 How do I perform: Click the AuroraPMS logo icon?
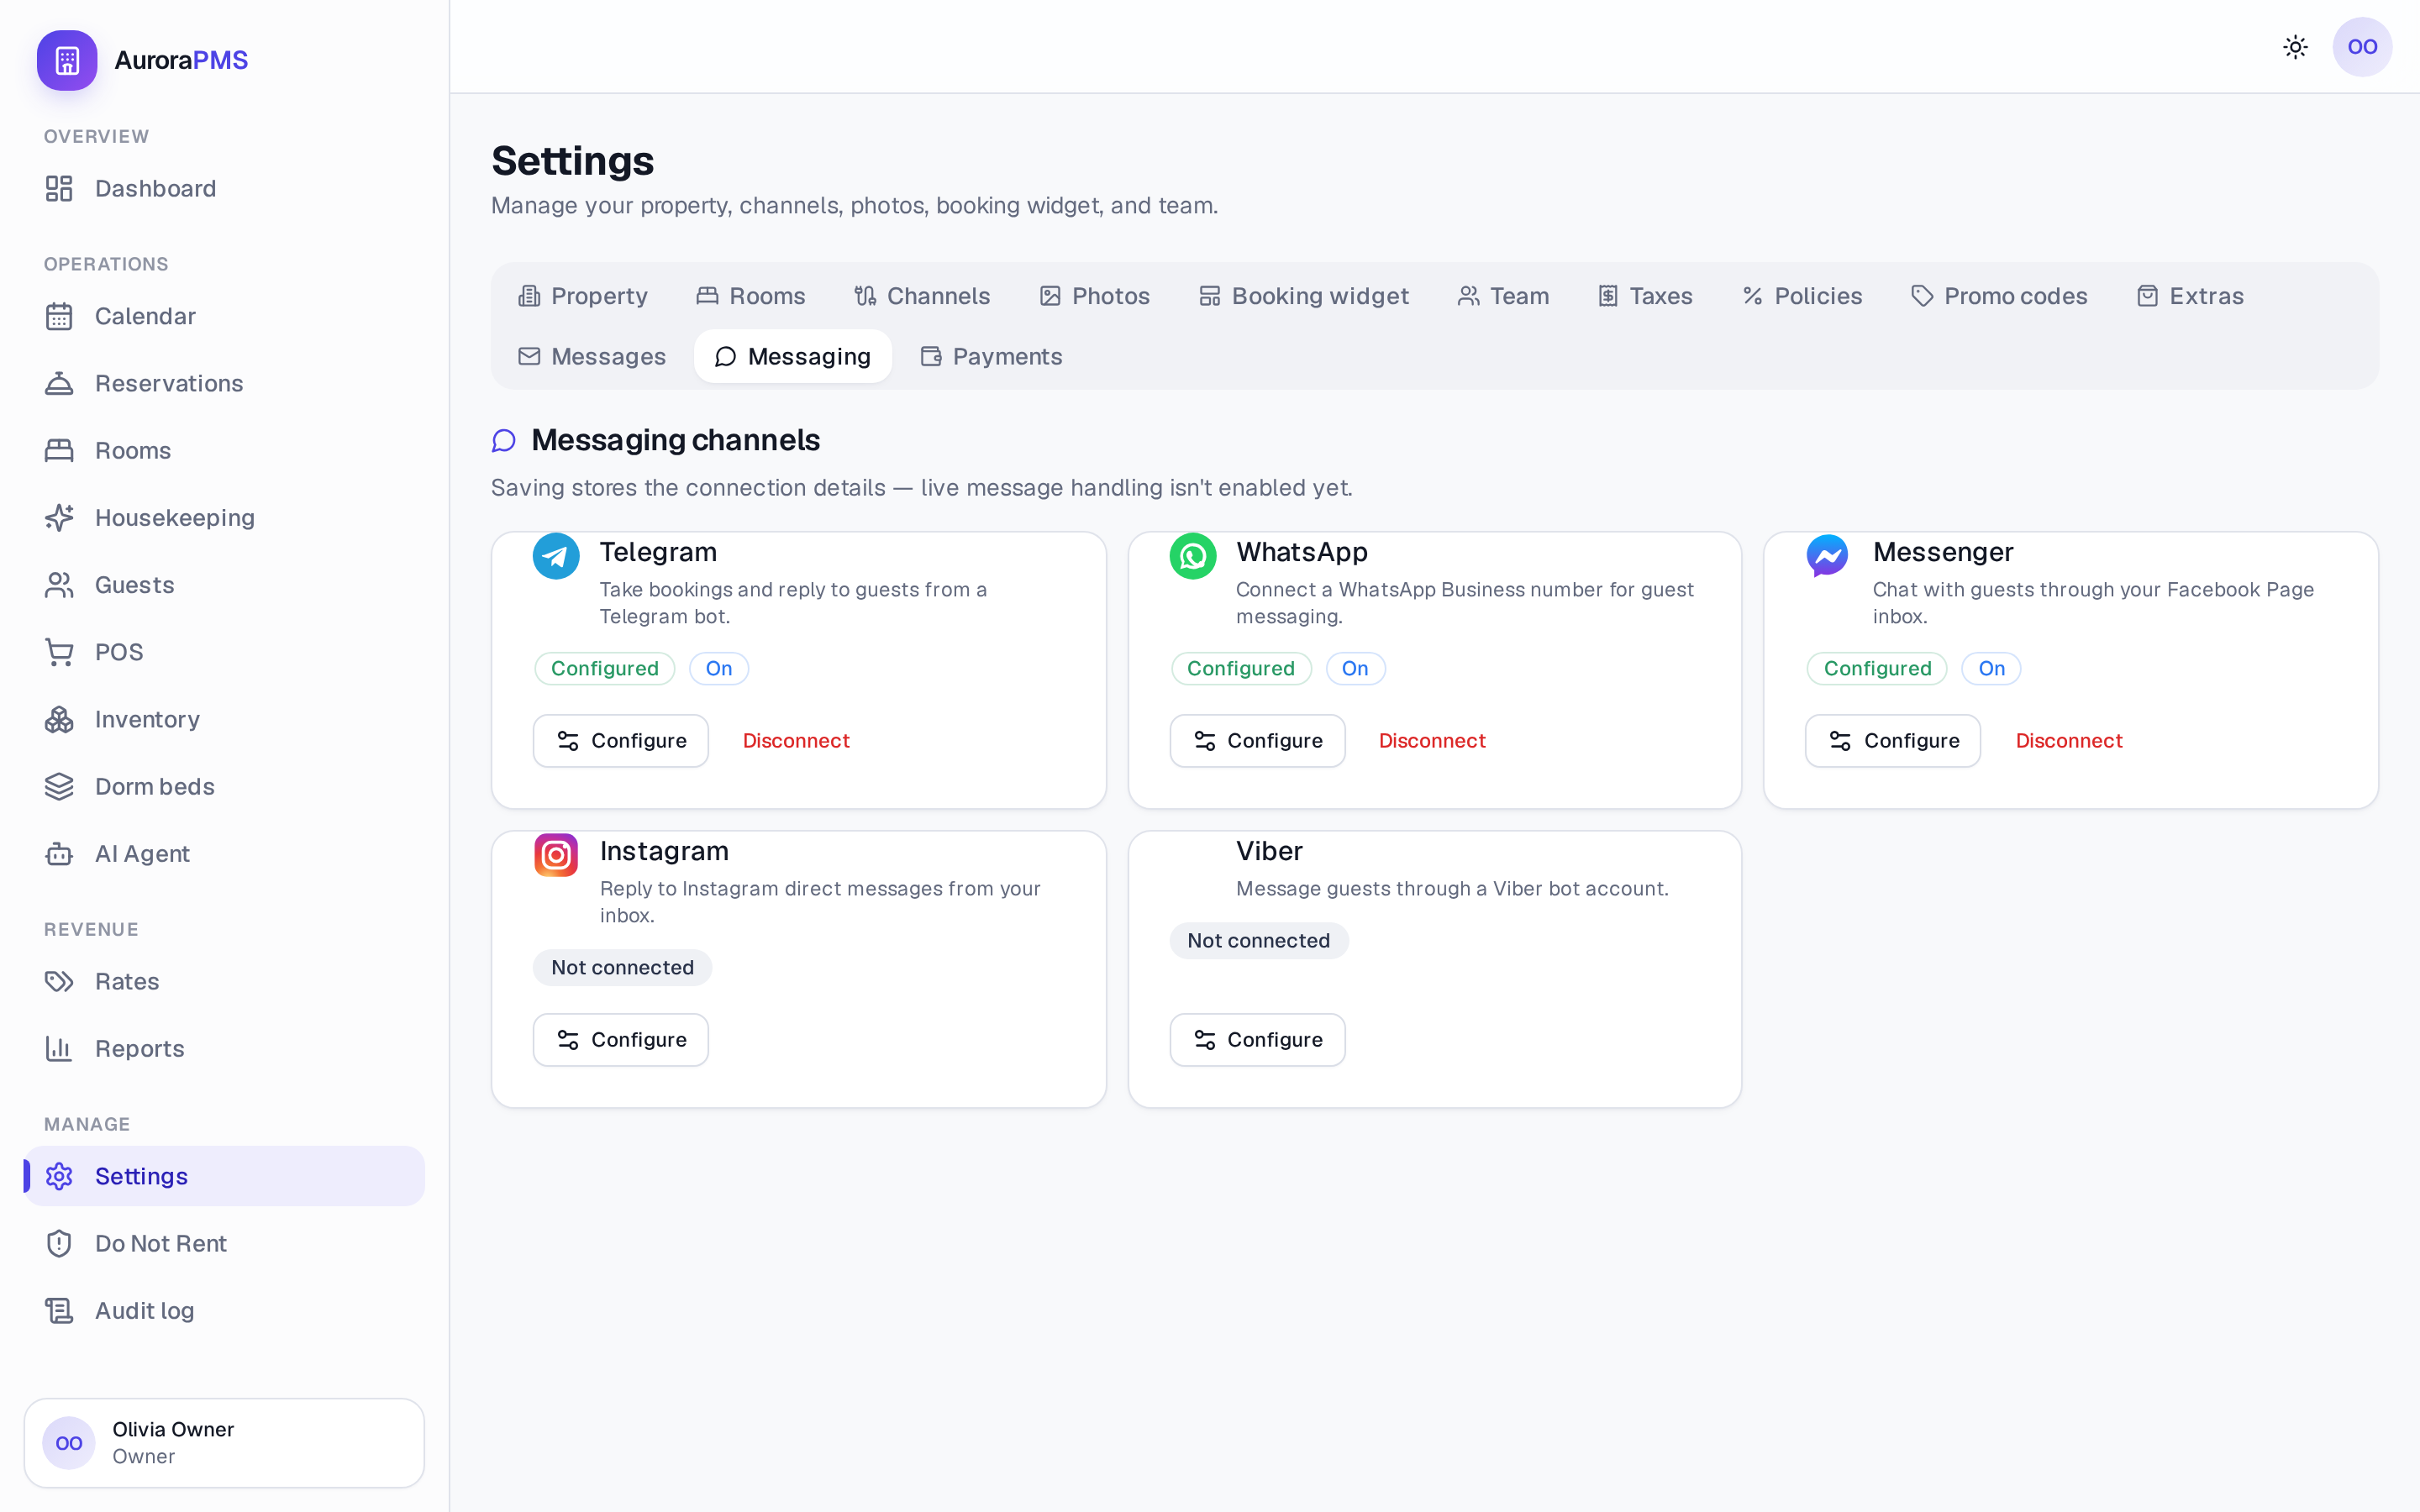[x=67, y=60]
